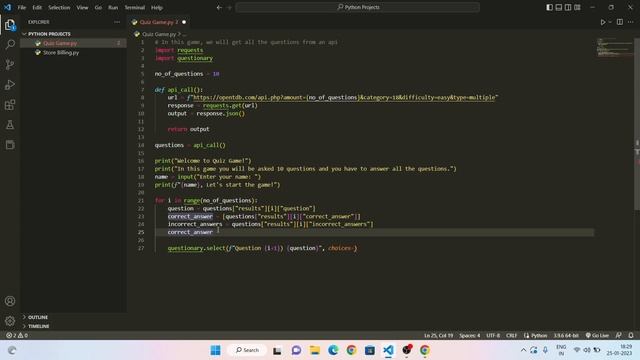Open the Windows Start button
Image resolution: width=640 pixels, height=360 pixels.
[x=216, y=350]
